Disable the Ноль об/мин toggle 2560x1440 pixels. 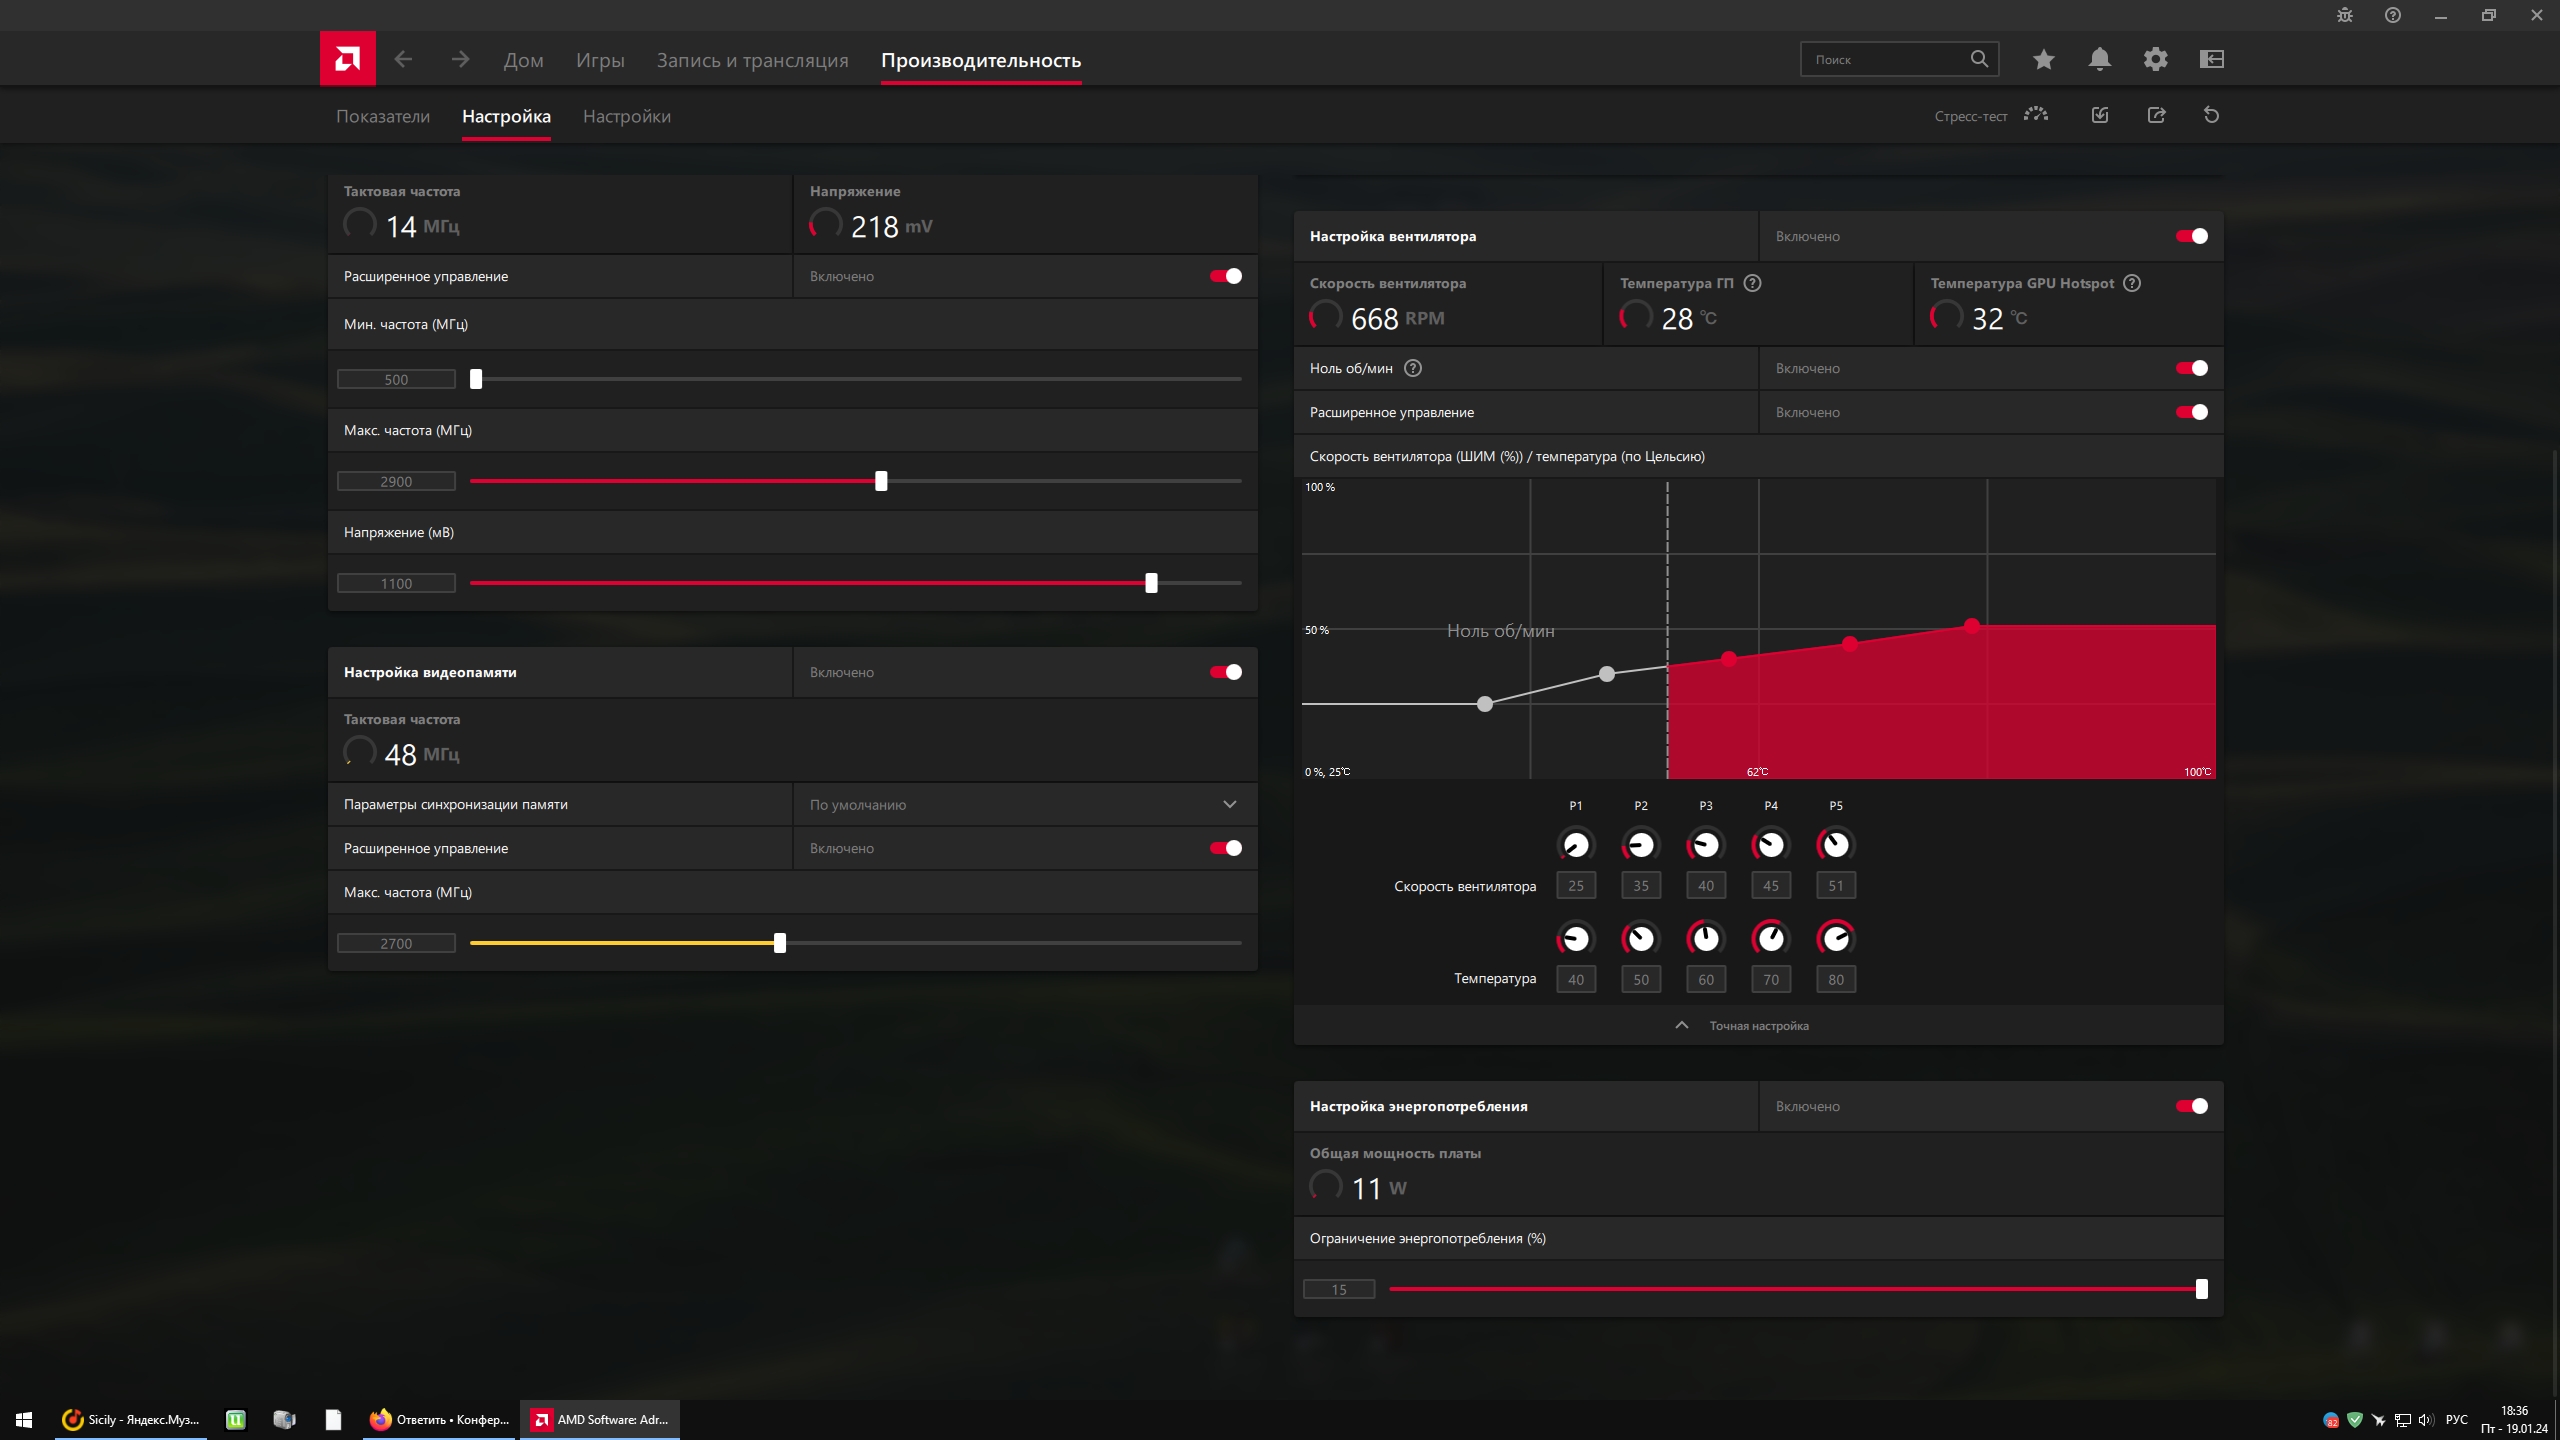(2191, 368)
